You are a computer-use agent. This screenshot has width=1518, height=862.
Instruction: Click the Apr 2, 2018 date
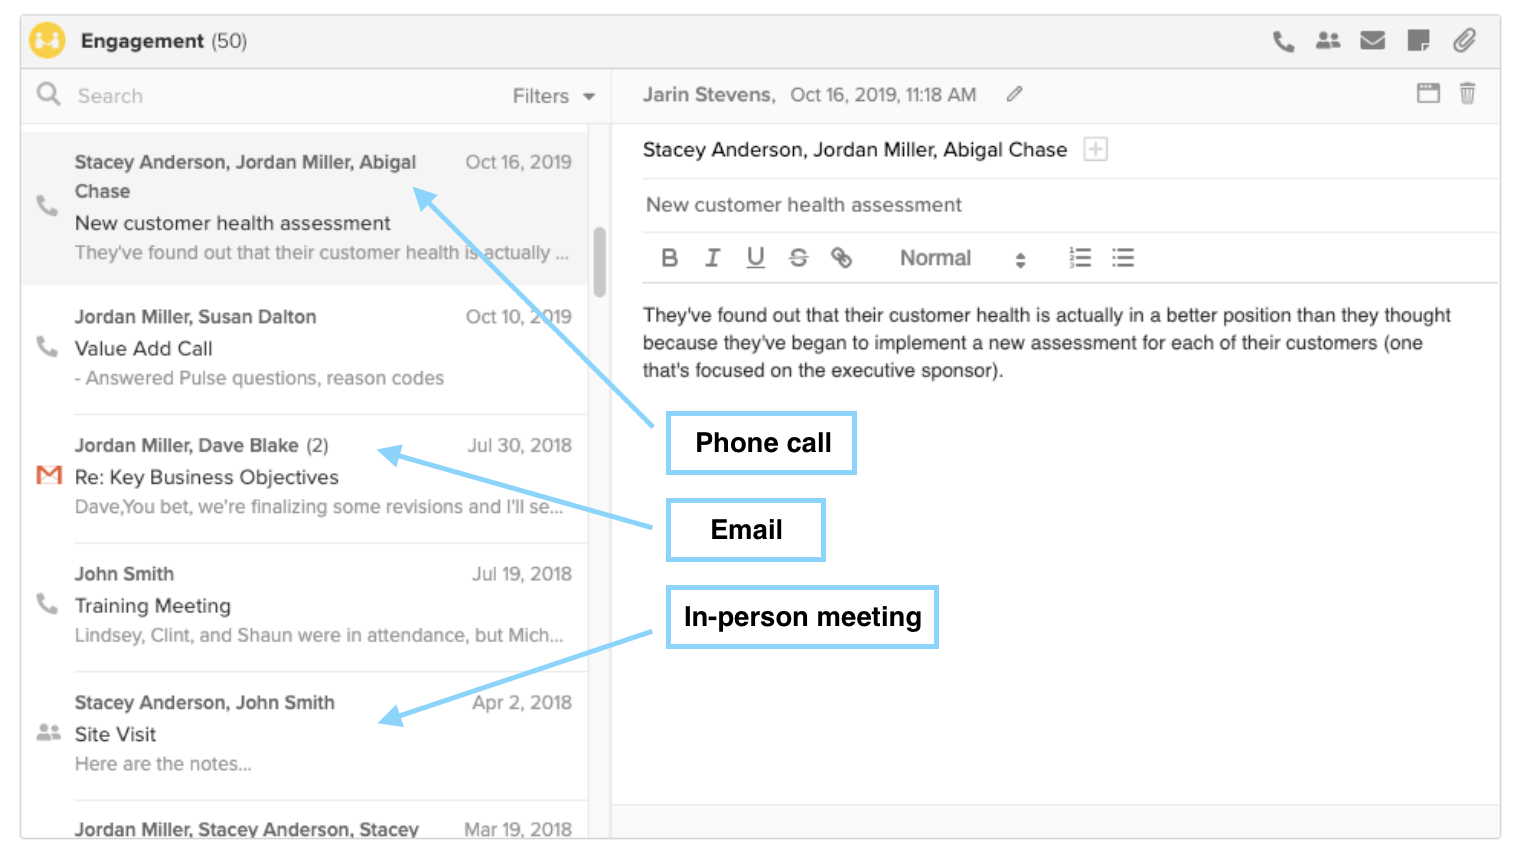pyautogui.click(x=522, y=703)
